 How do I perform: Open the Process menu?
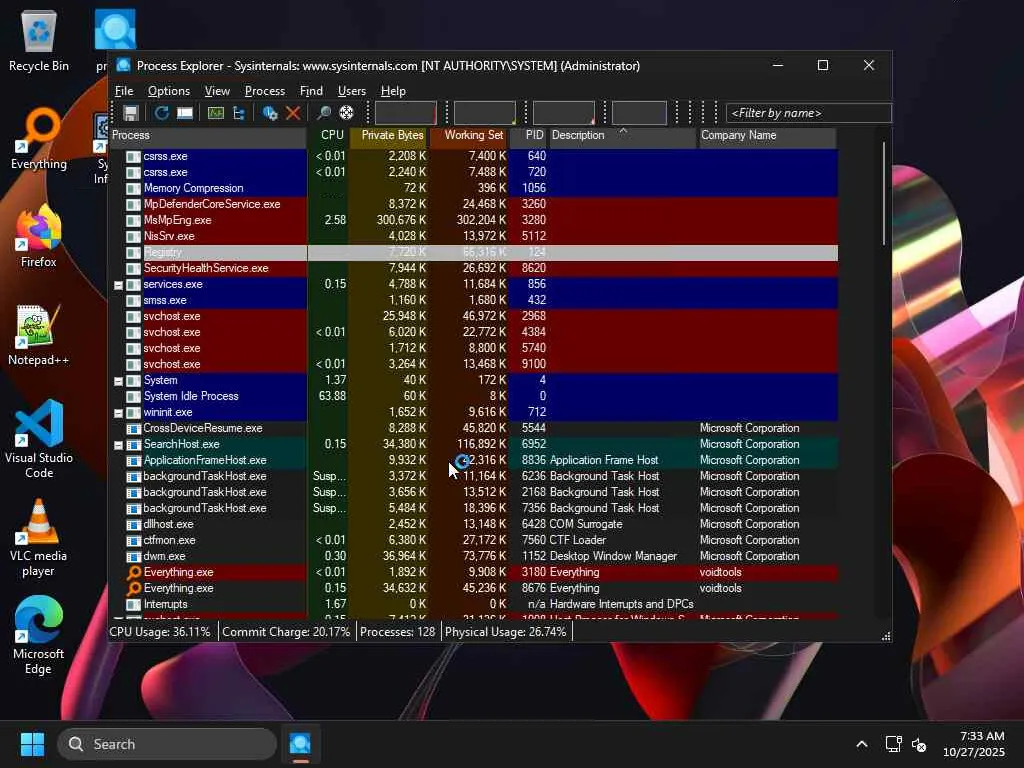(264, 91)
